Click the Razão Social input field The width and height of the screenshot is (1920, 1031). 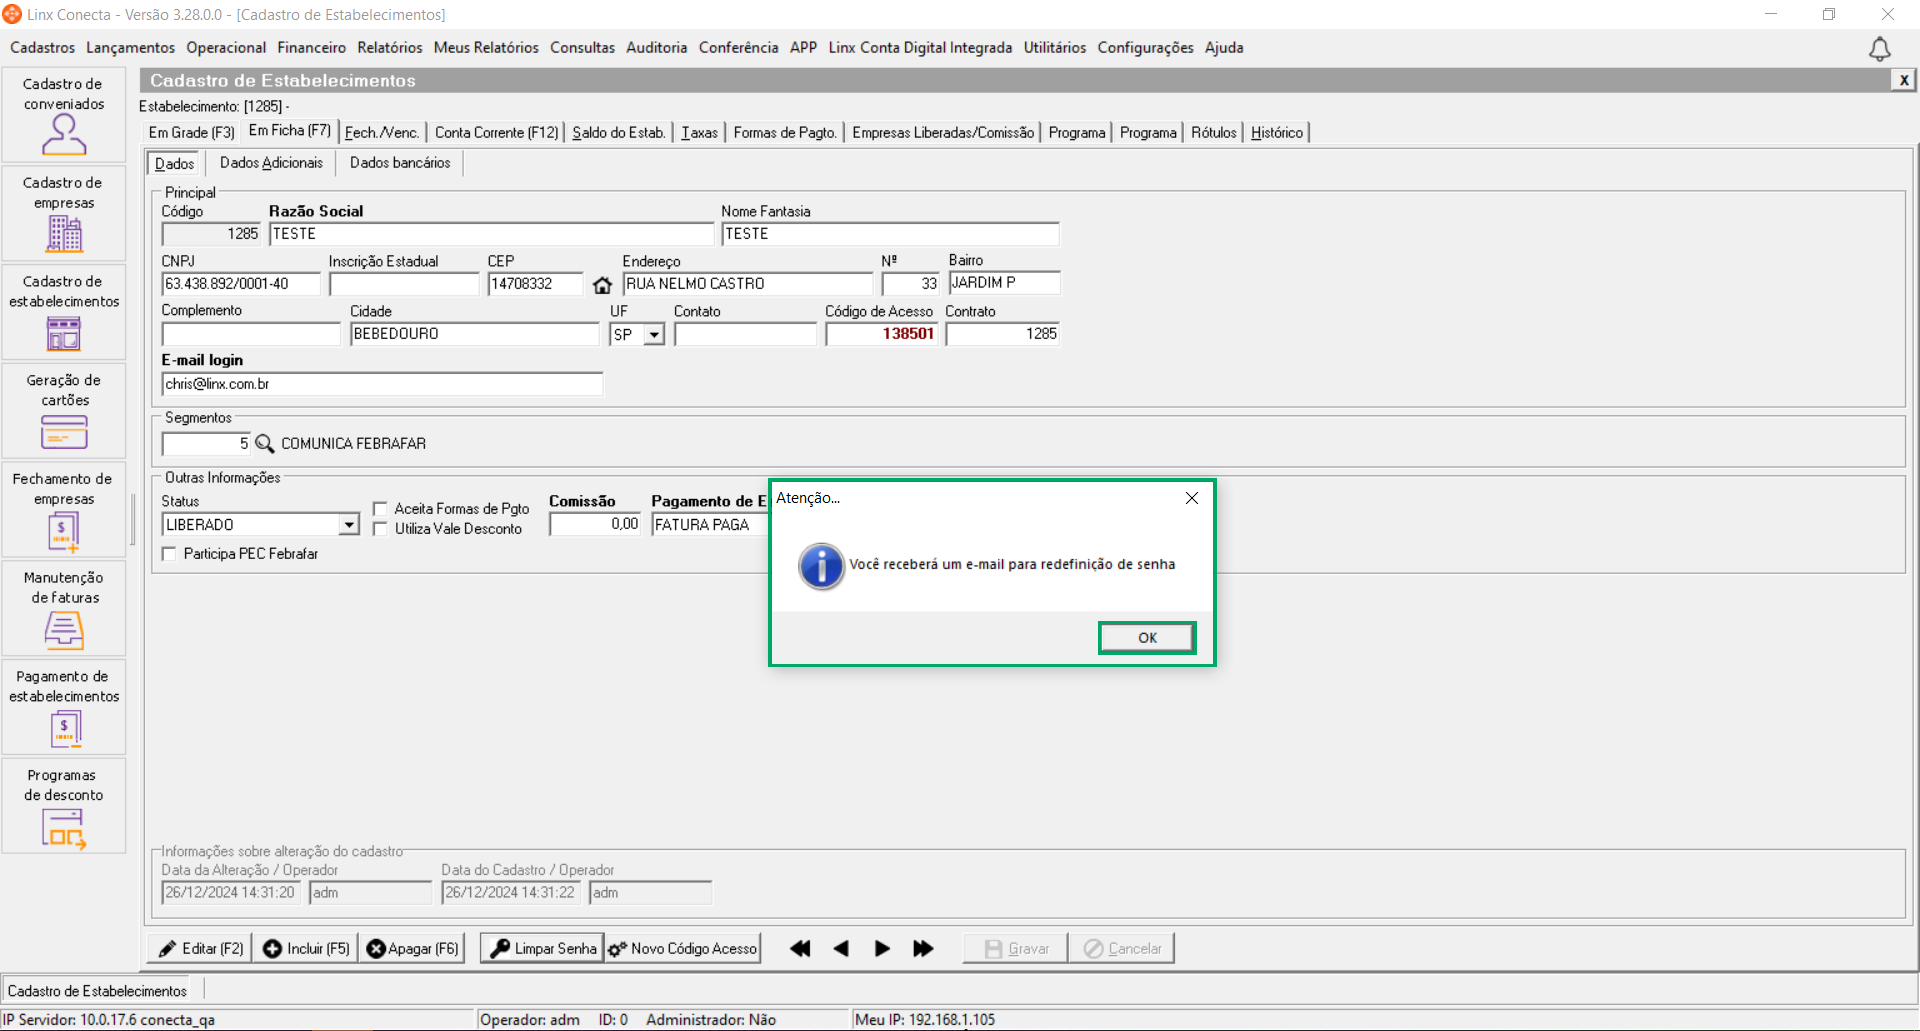(x=491, y=234)
